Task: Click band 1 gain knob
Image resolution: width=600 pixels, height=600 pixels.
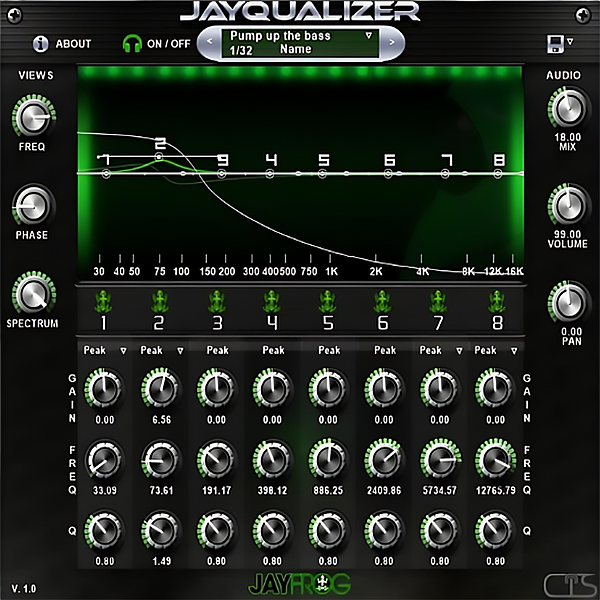Action: [103, 388]
